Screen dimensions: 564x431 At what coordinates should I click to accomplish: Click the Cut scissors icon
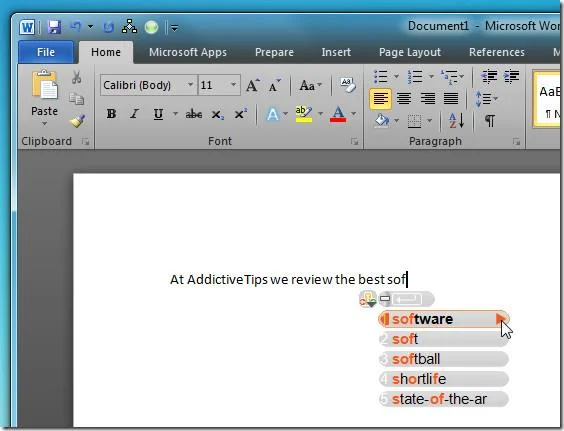click(x=76, y=77)
